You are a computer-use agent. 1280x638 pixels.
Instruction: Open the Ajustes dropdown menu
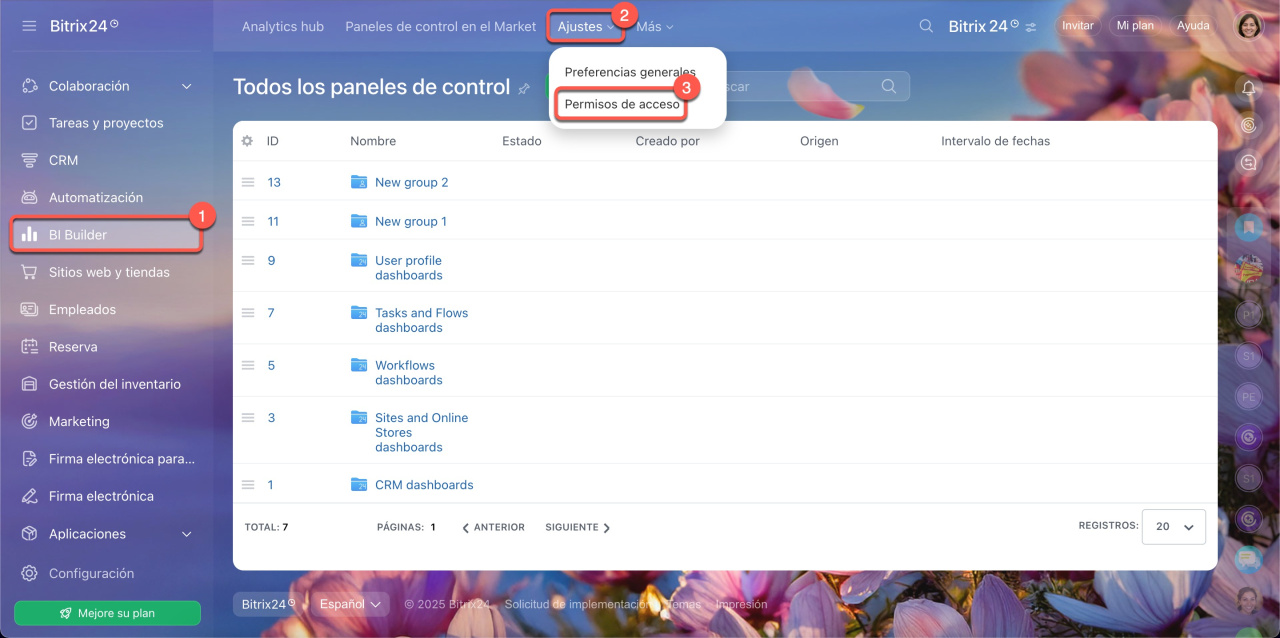[x=586, y=27]
